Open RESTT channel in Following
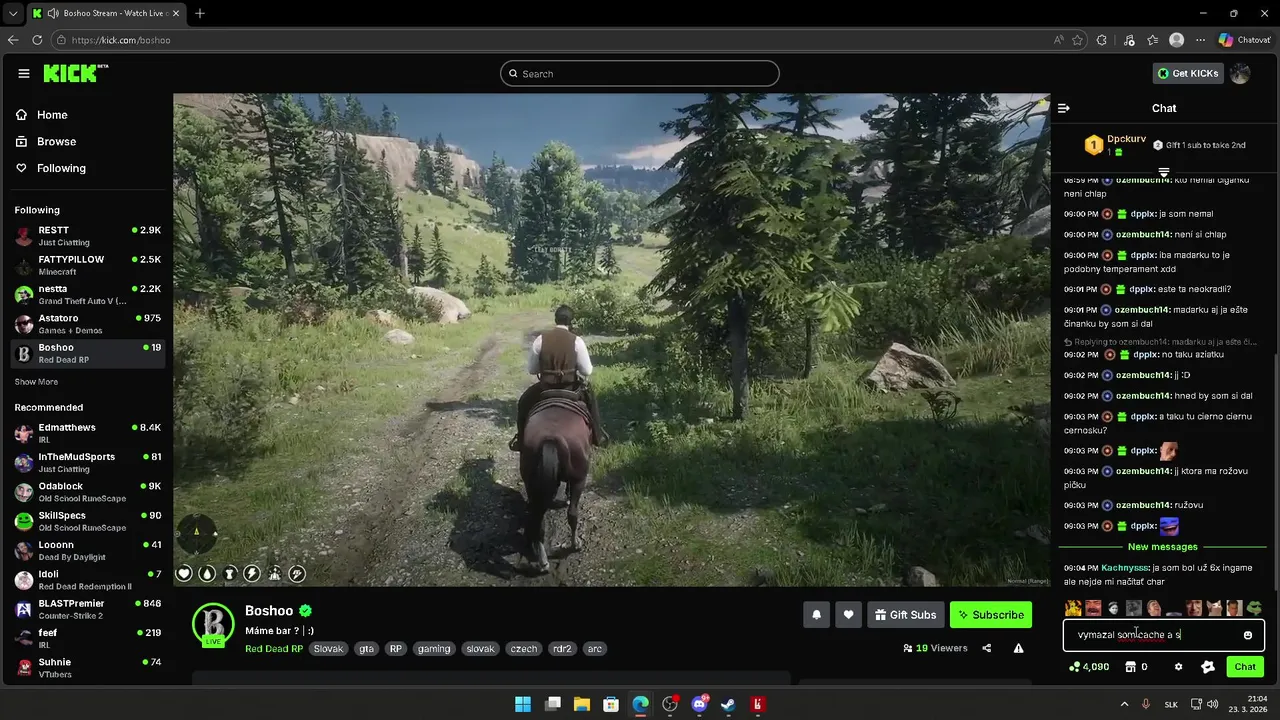 click(88, 236)
